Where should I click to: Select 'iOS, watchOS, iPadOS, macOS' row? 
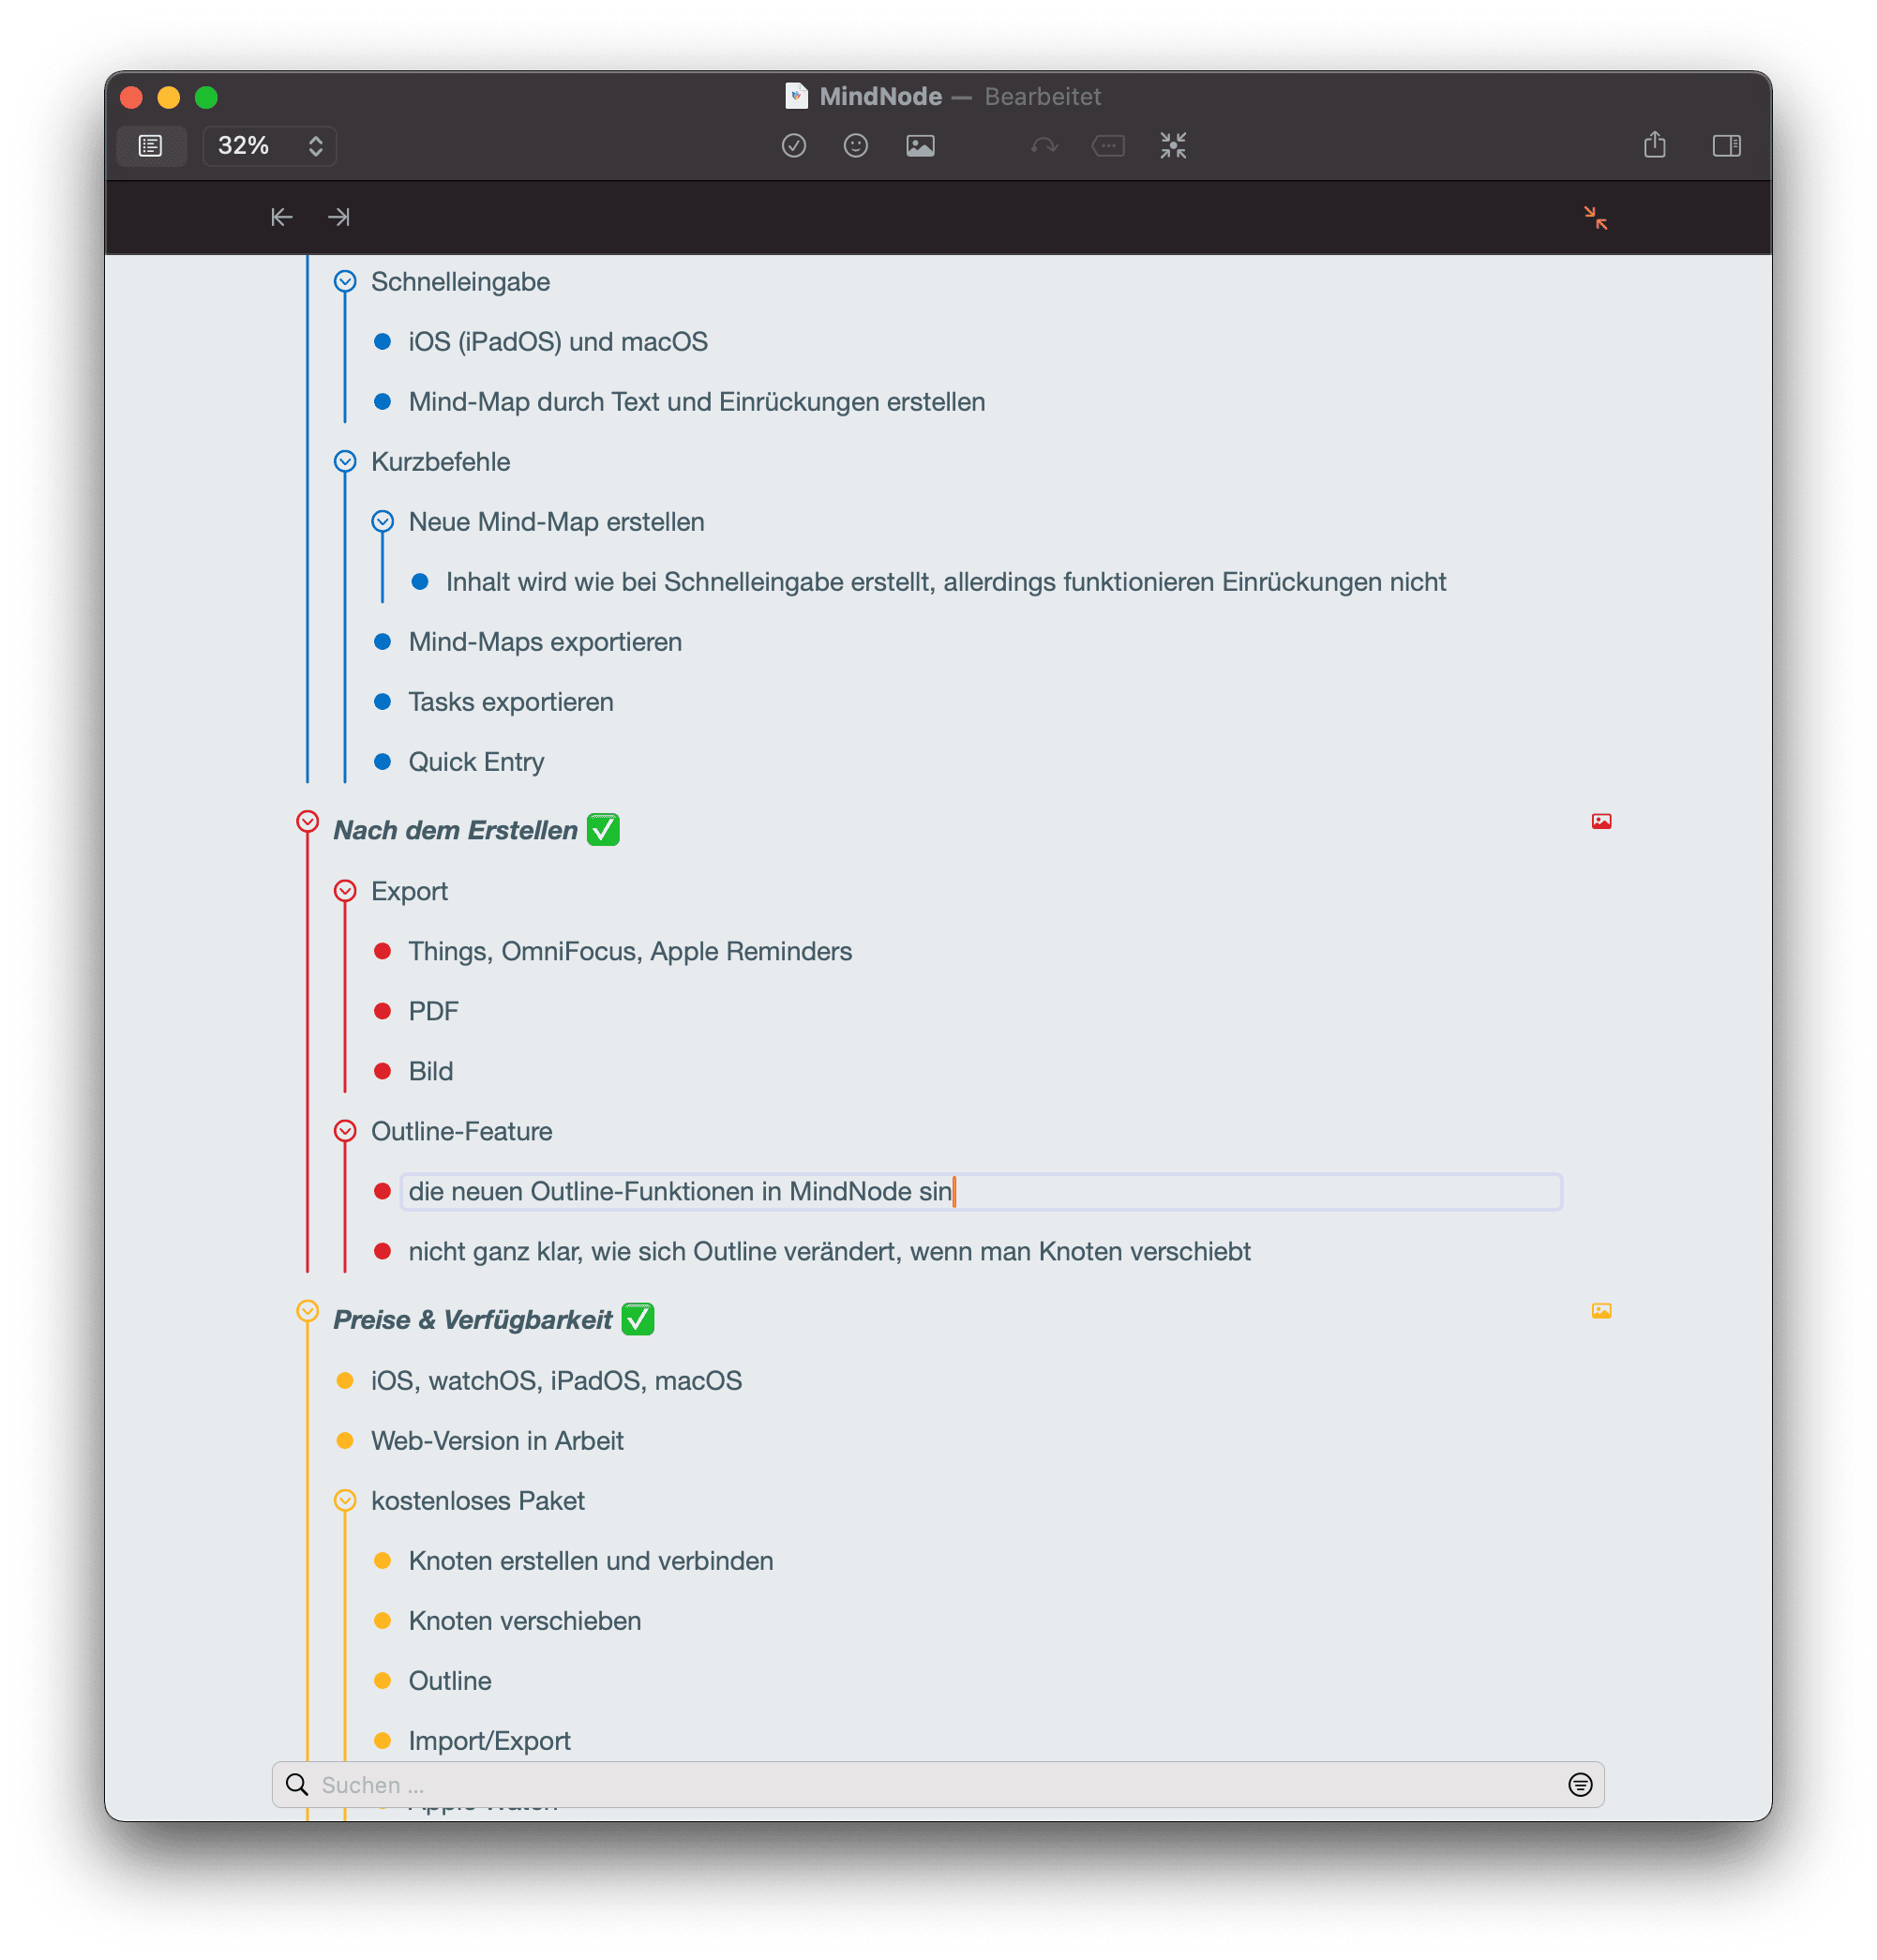coord(556,1381)
